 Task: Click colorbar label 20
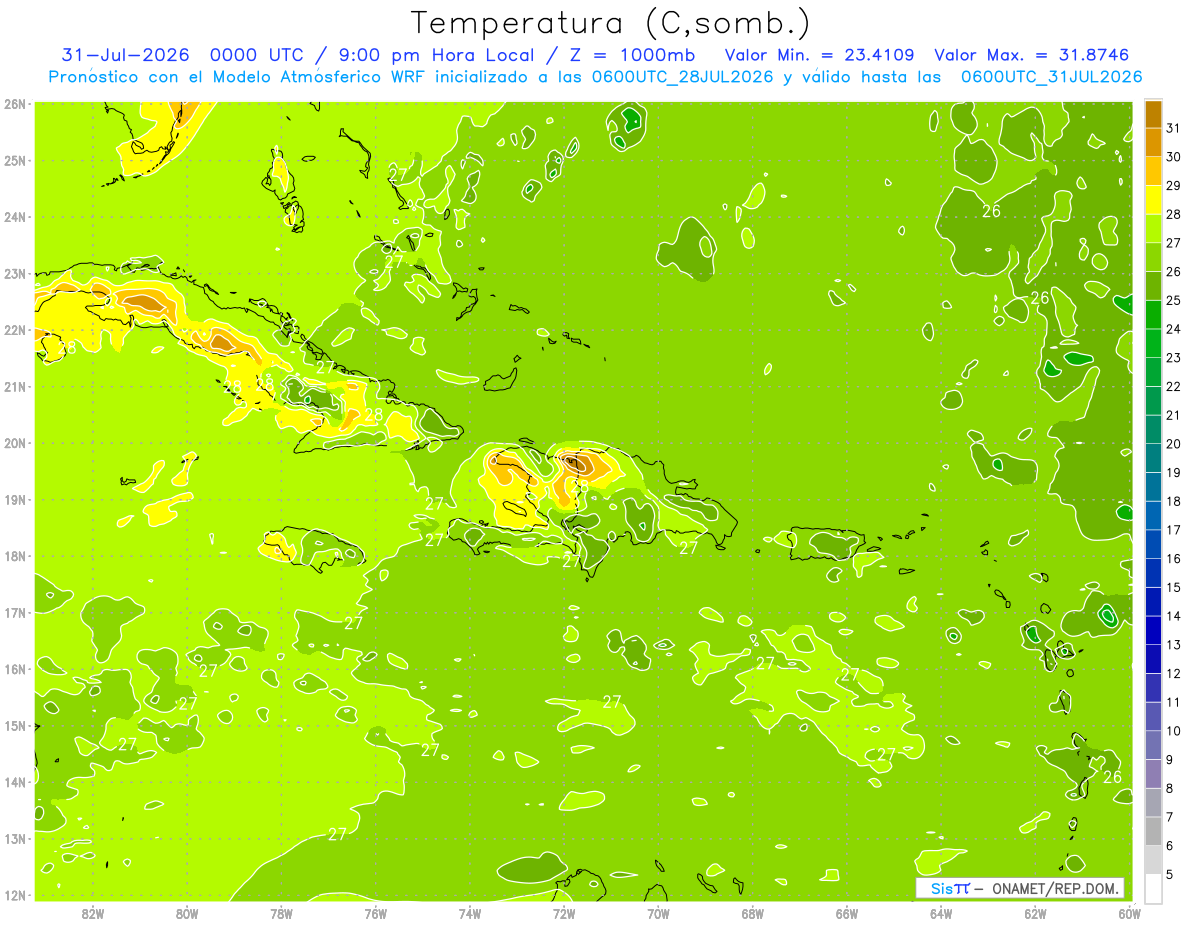[1174, 444]
